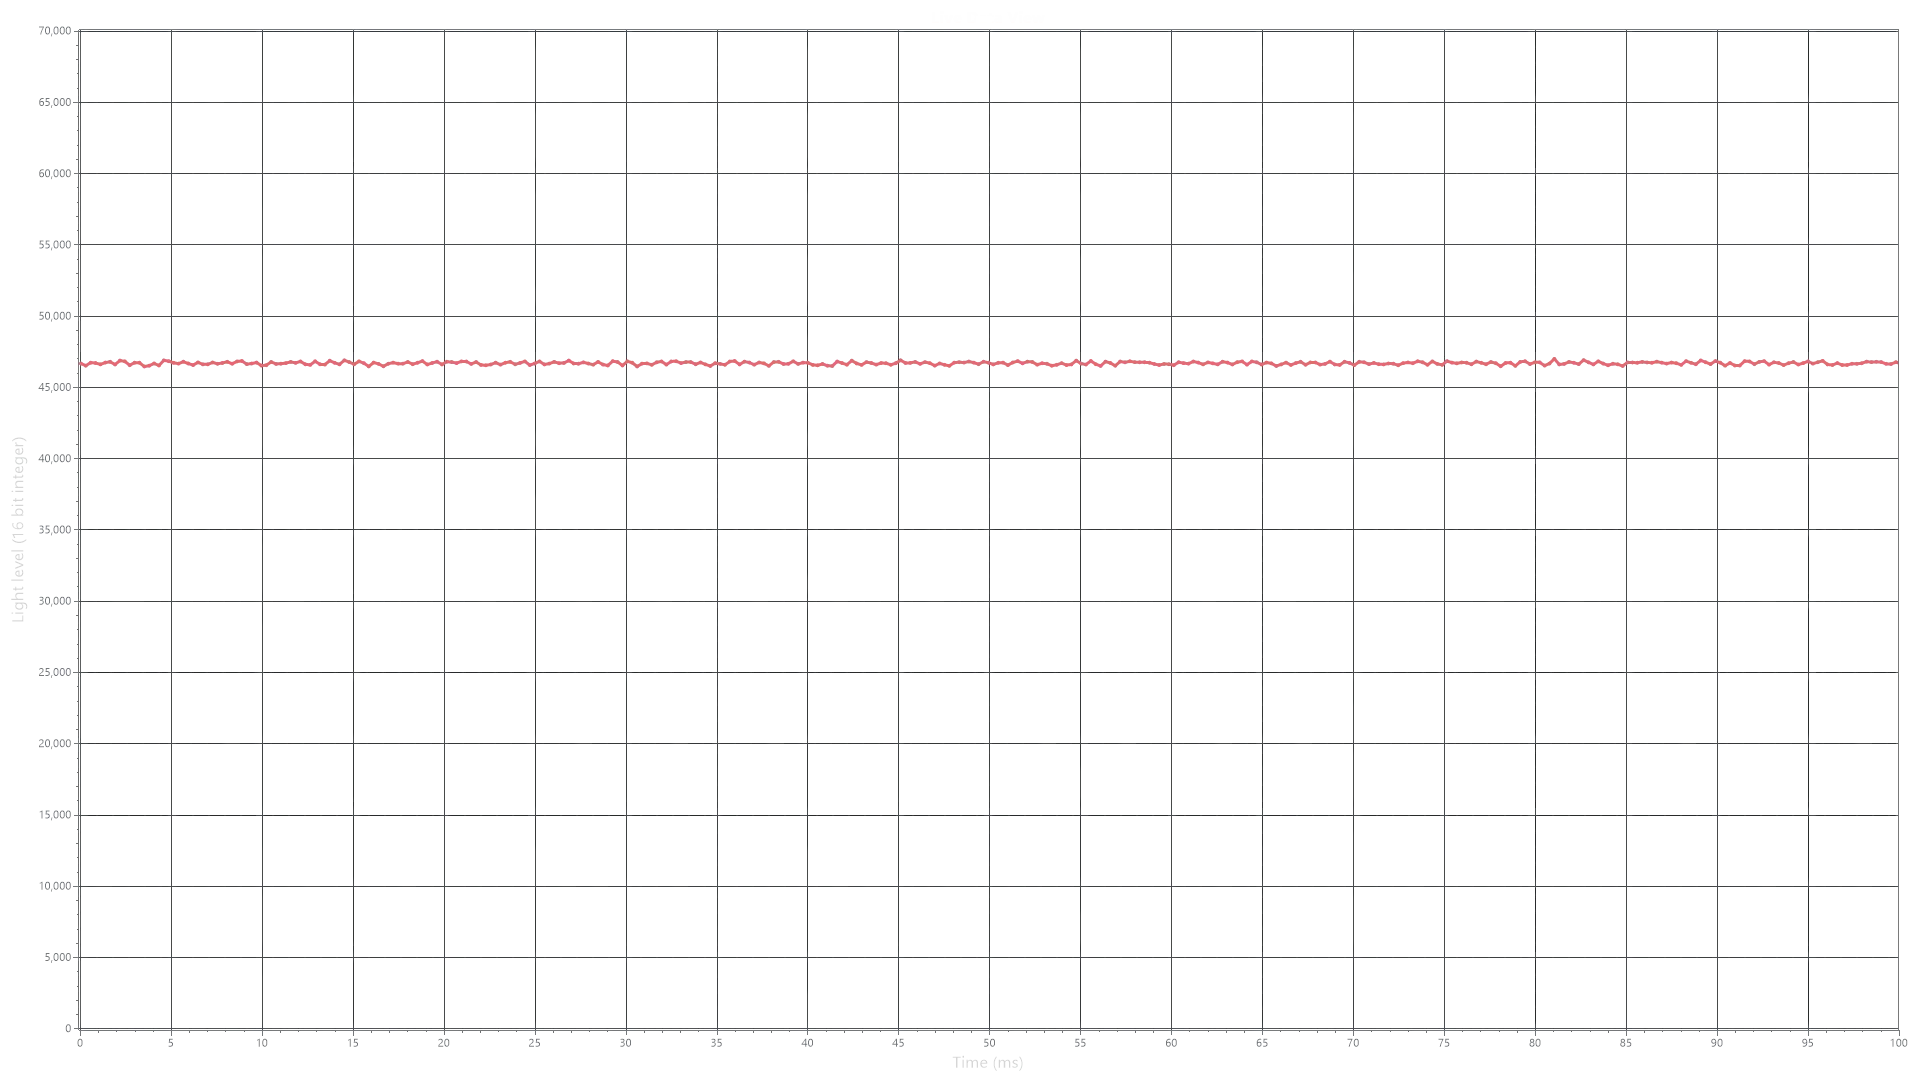The image size is (1920, 1080).
Task: Click the topmost y-axis tick label
Action: coord(53,33)
